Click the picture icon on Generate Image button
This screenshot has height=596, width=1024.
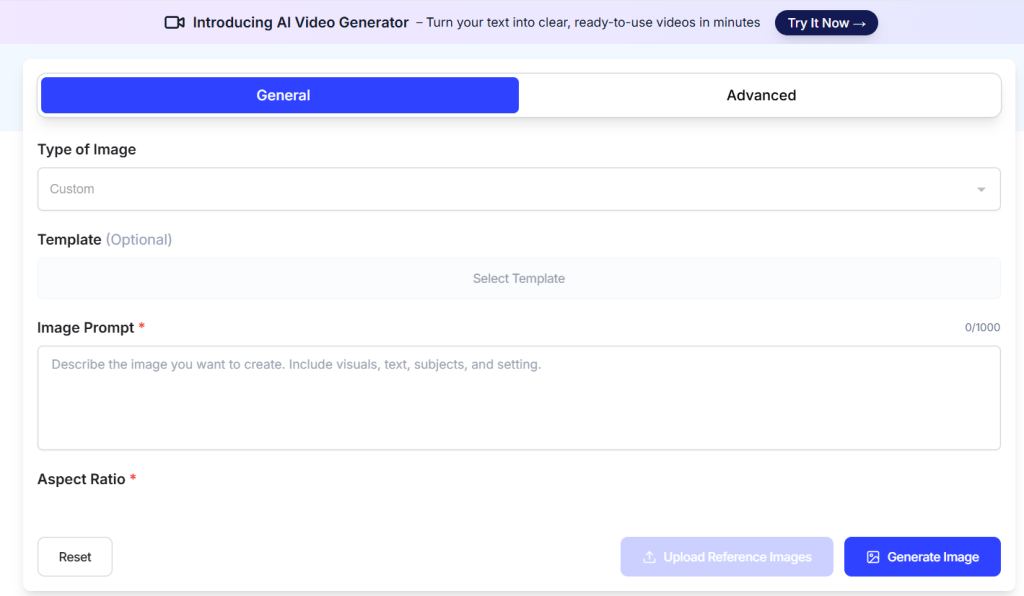[873, 557]
